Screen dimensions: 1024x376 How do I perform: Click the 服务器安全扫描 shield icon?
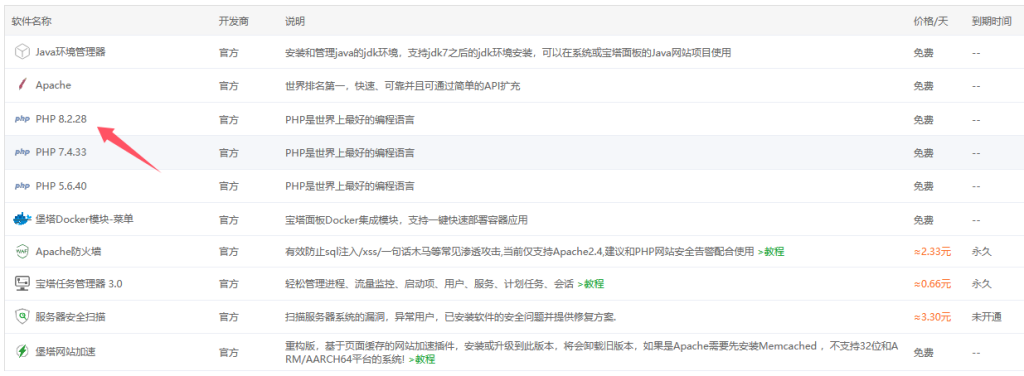point(22,317)
